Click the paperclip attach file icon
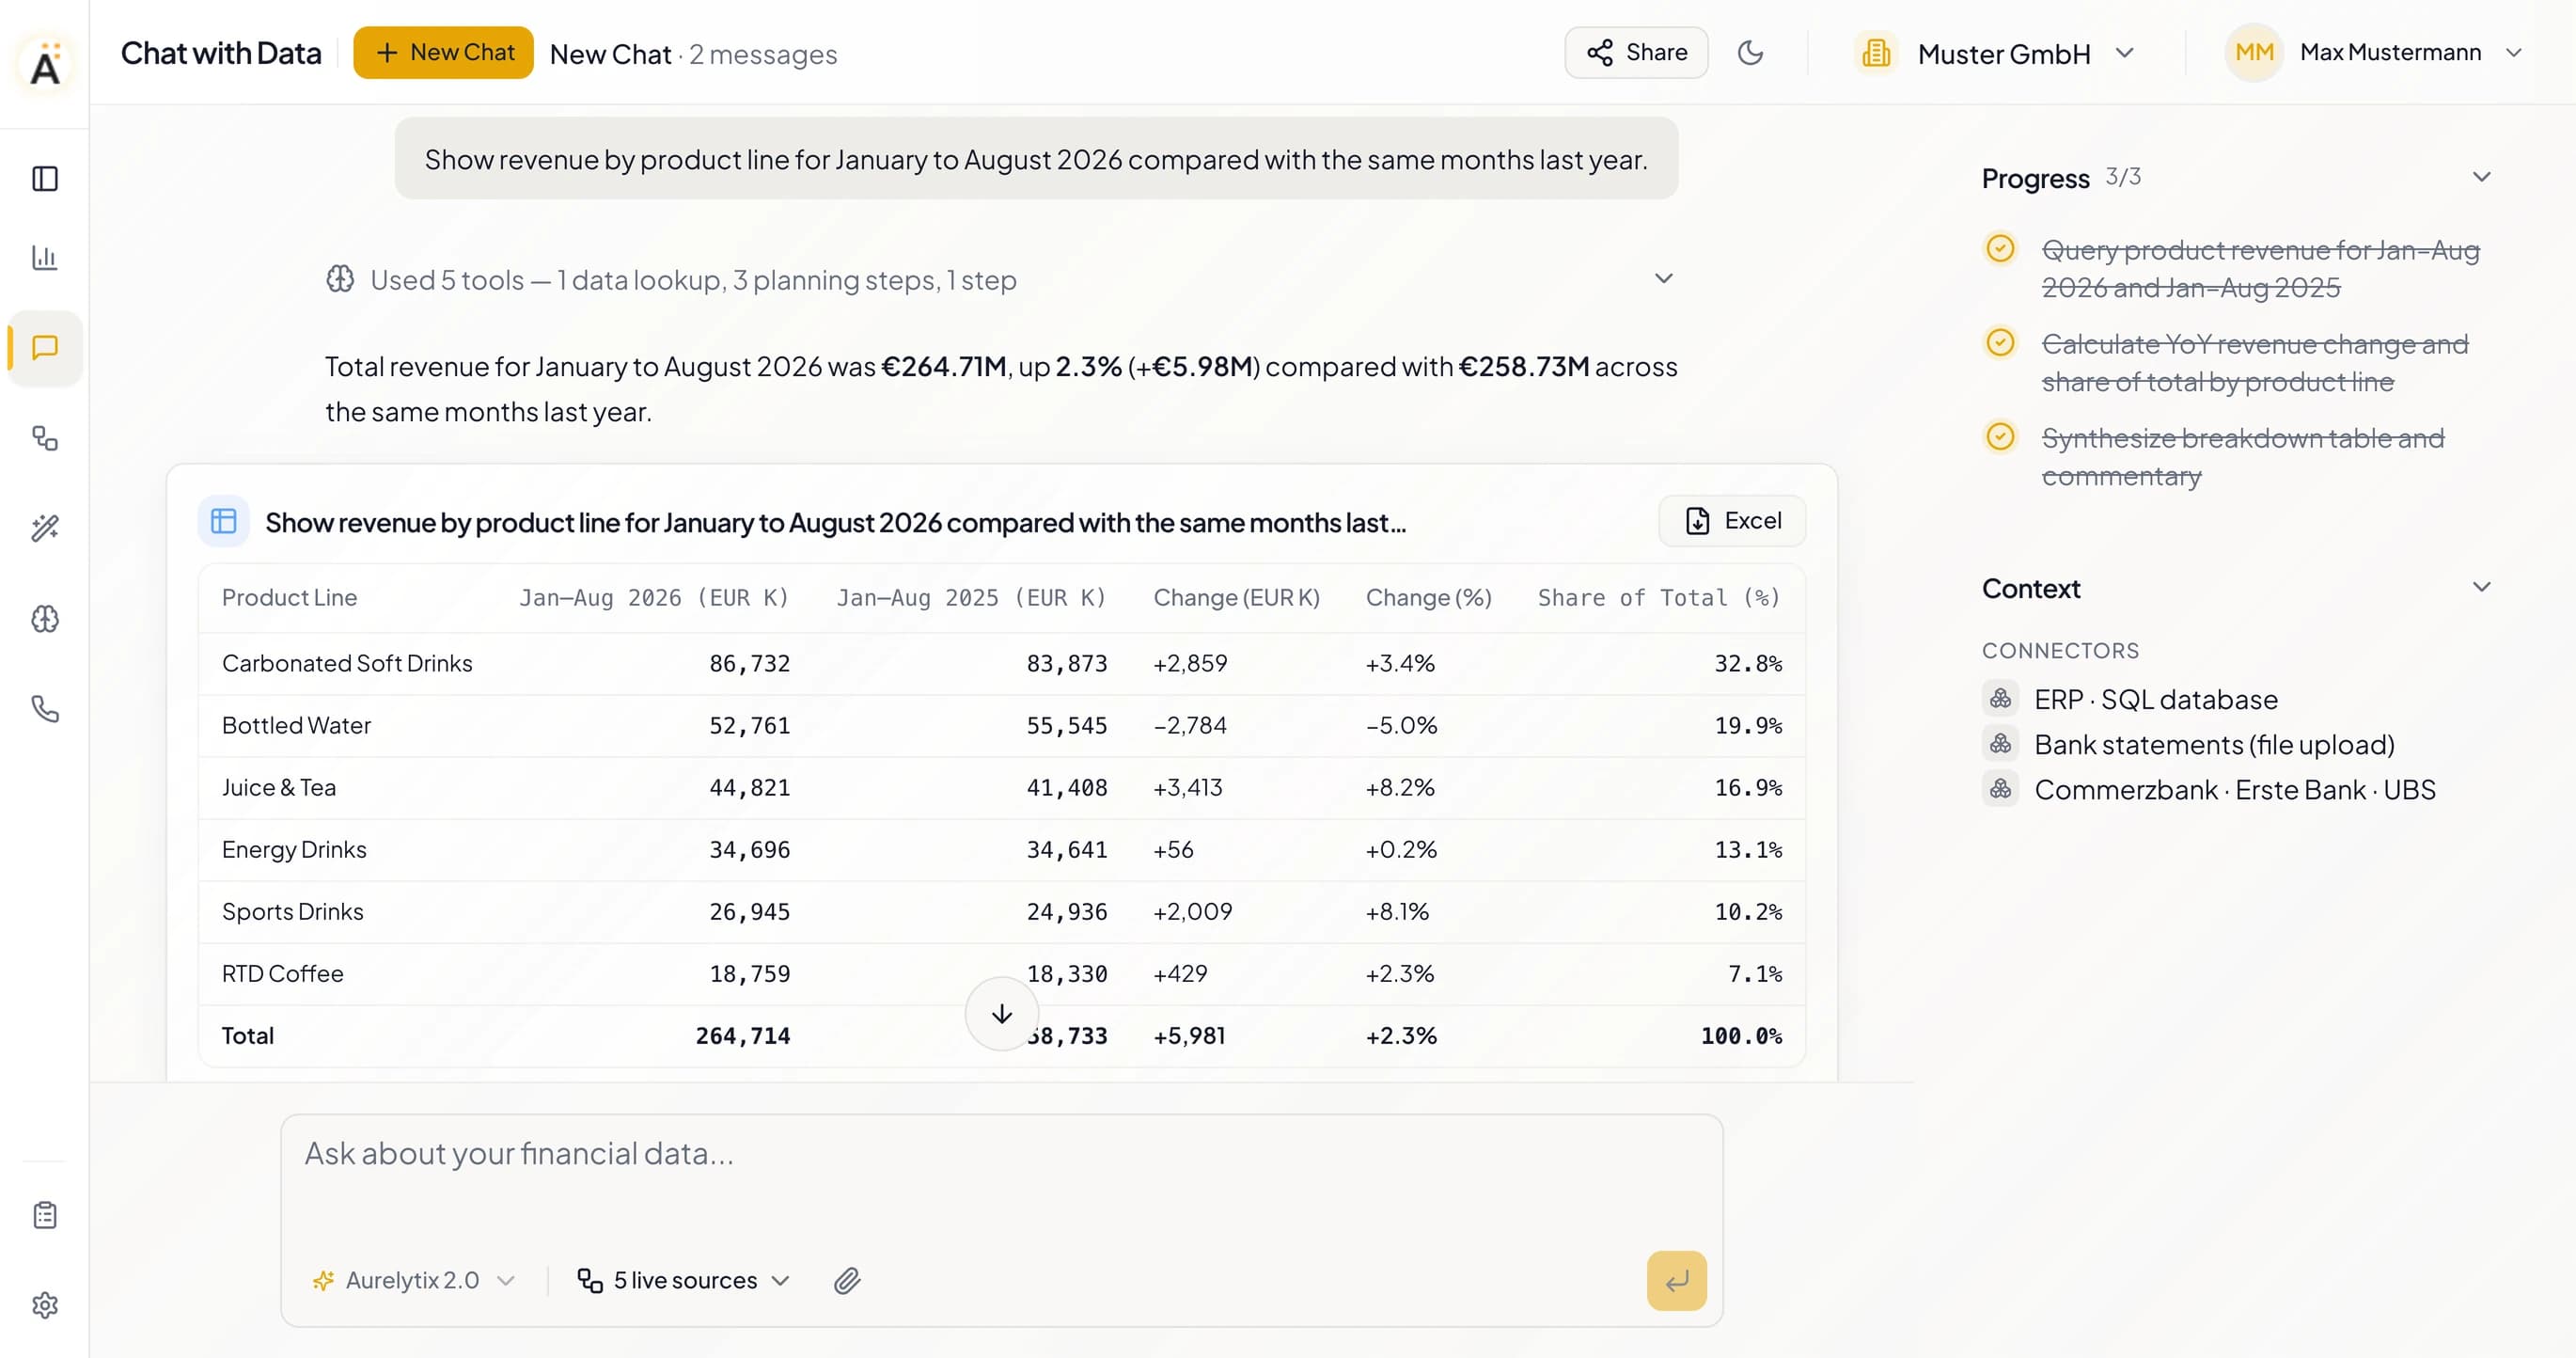 [847, 1281]
